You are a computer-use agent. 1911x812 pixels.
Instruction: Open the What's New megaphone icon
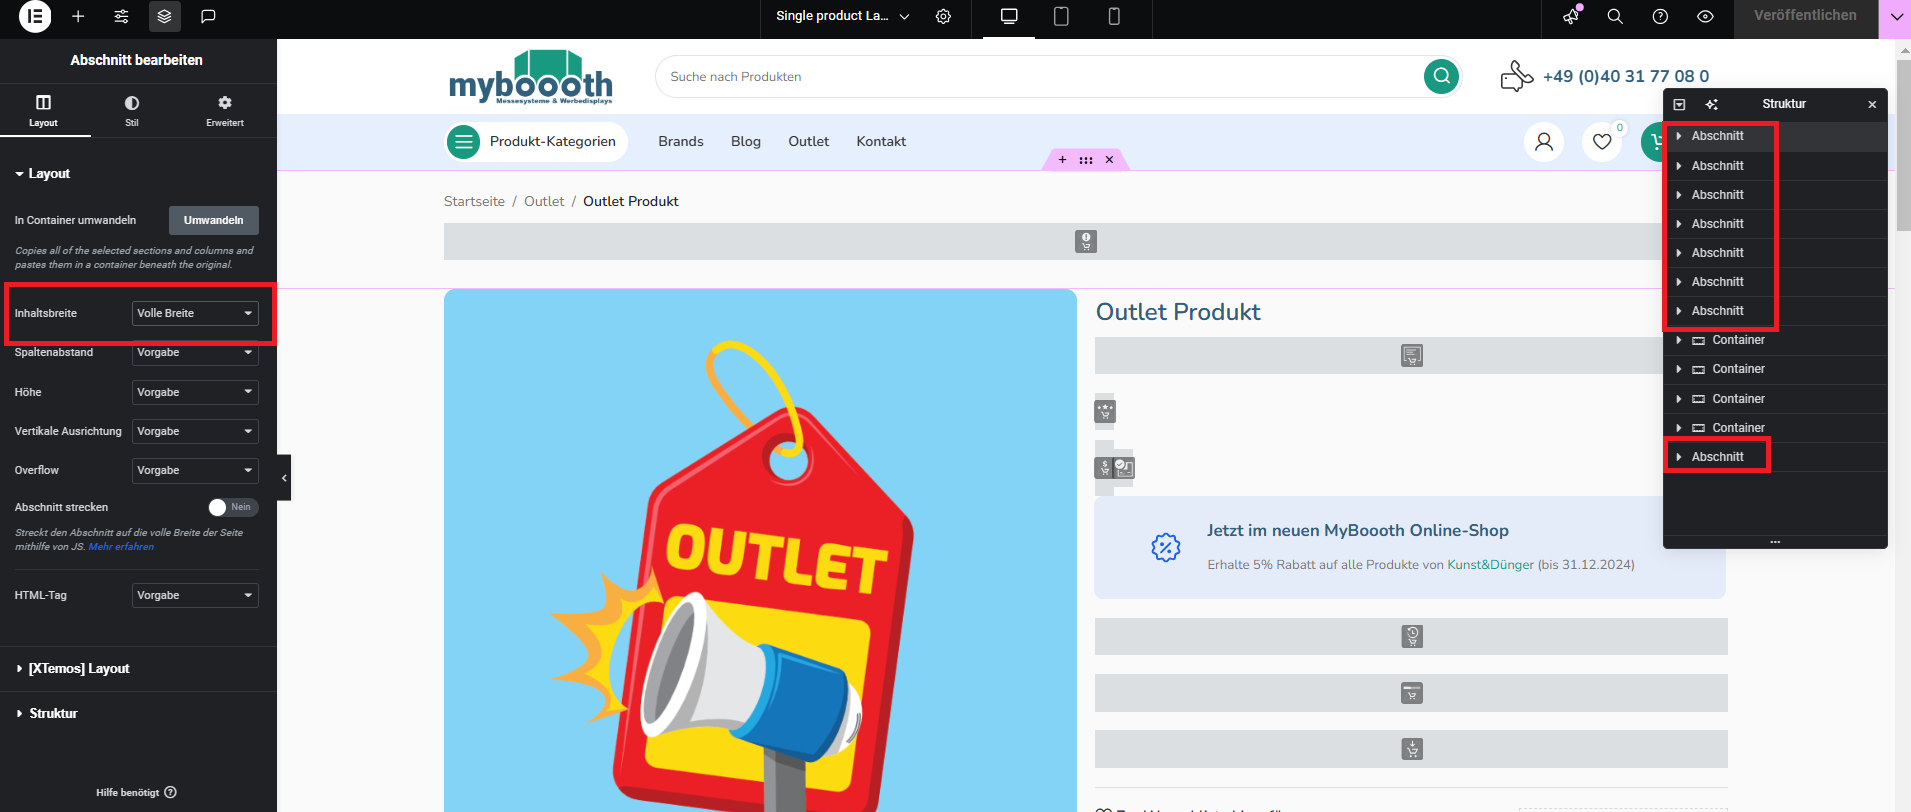point(1572,15)
